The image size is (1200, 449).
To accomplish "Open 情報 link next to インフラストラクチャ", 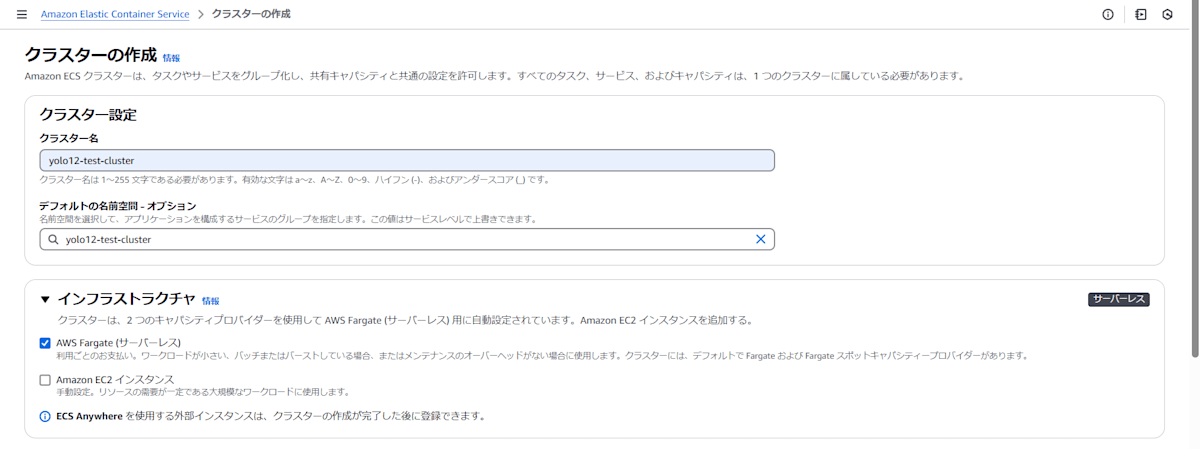I will coord(210,300).
